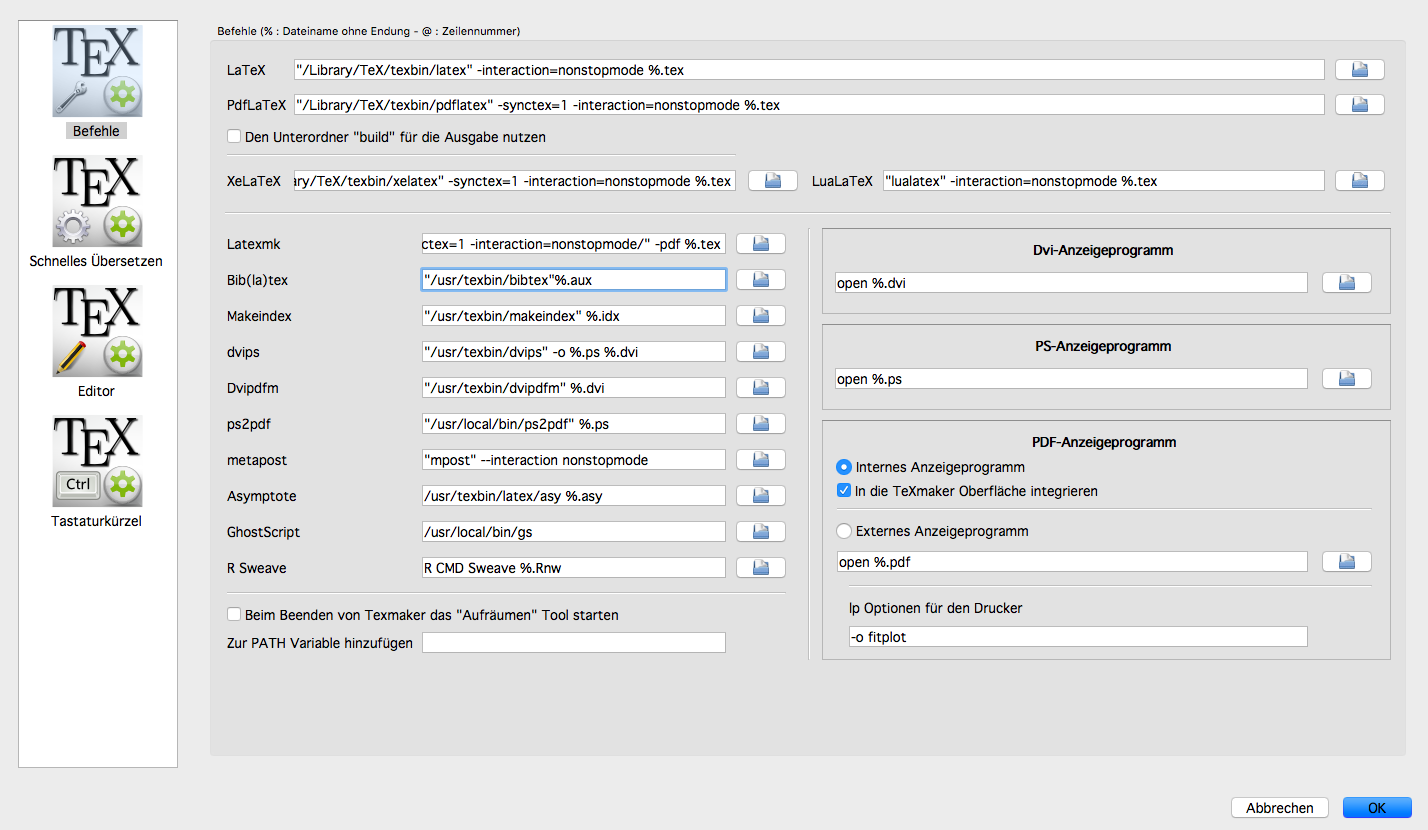Screen dimensions: 1428x830
Task: Select Internes Anzeigeprogramm radio button
Action: coord(844,467)
